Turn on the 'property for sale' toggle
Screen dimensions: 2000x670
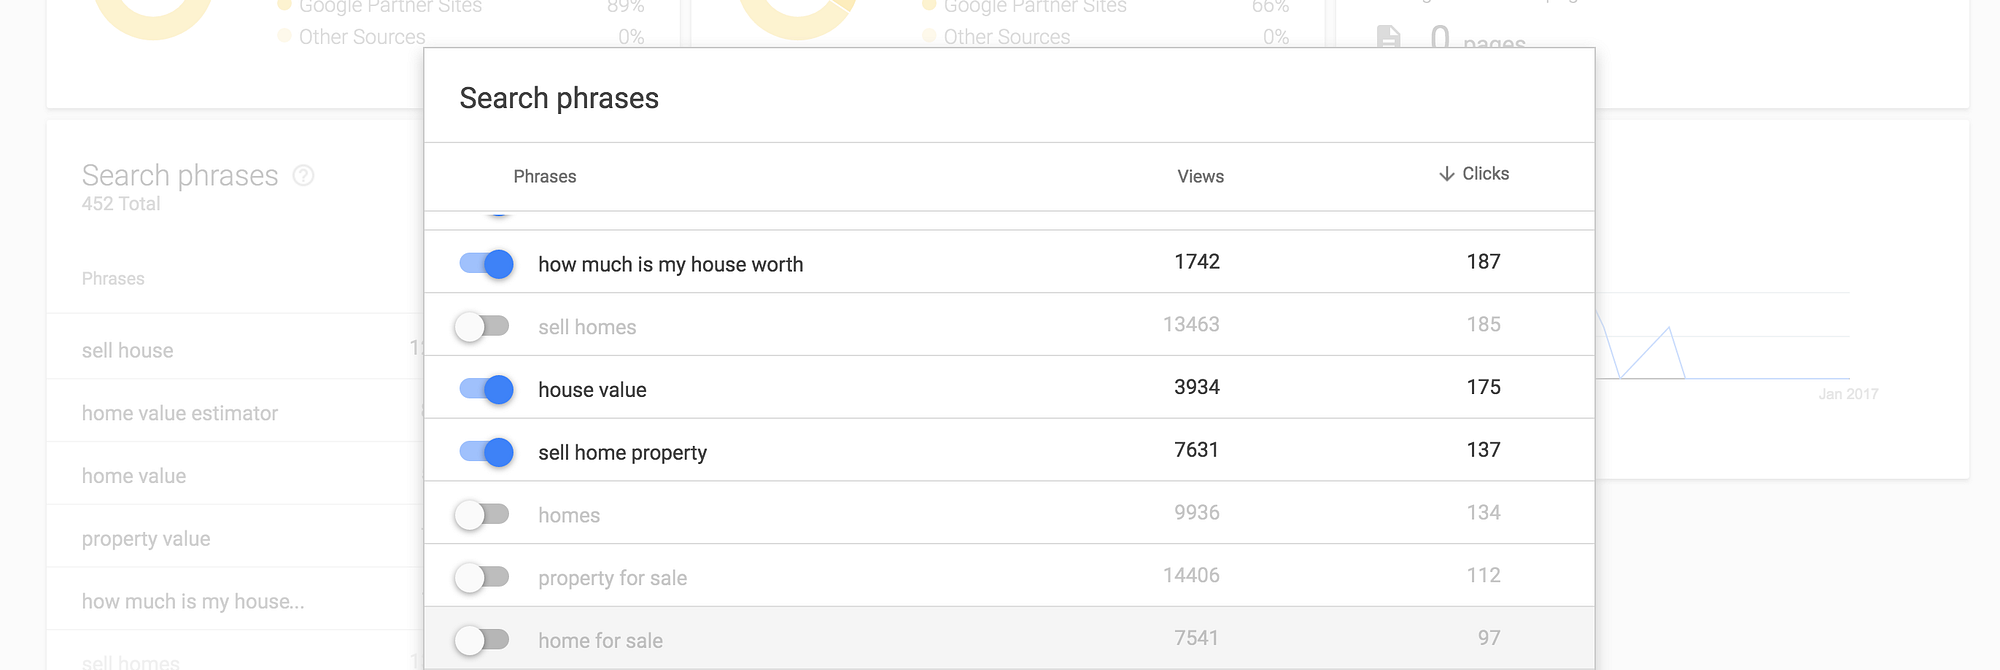click(482, 577)
